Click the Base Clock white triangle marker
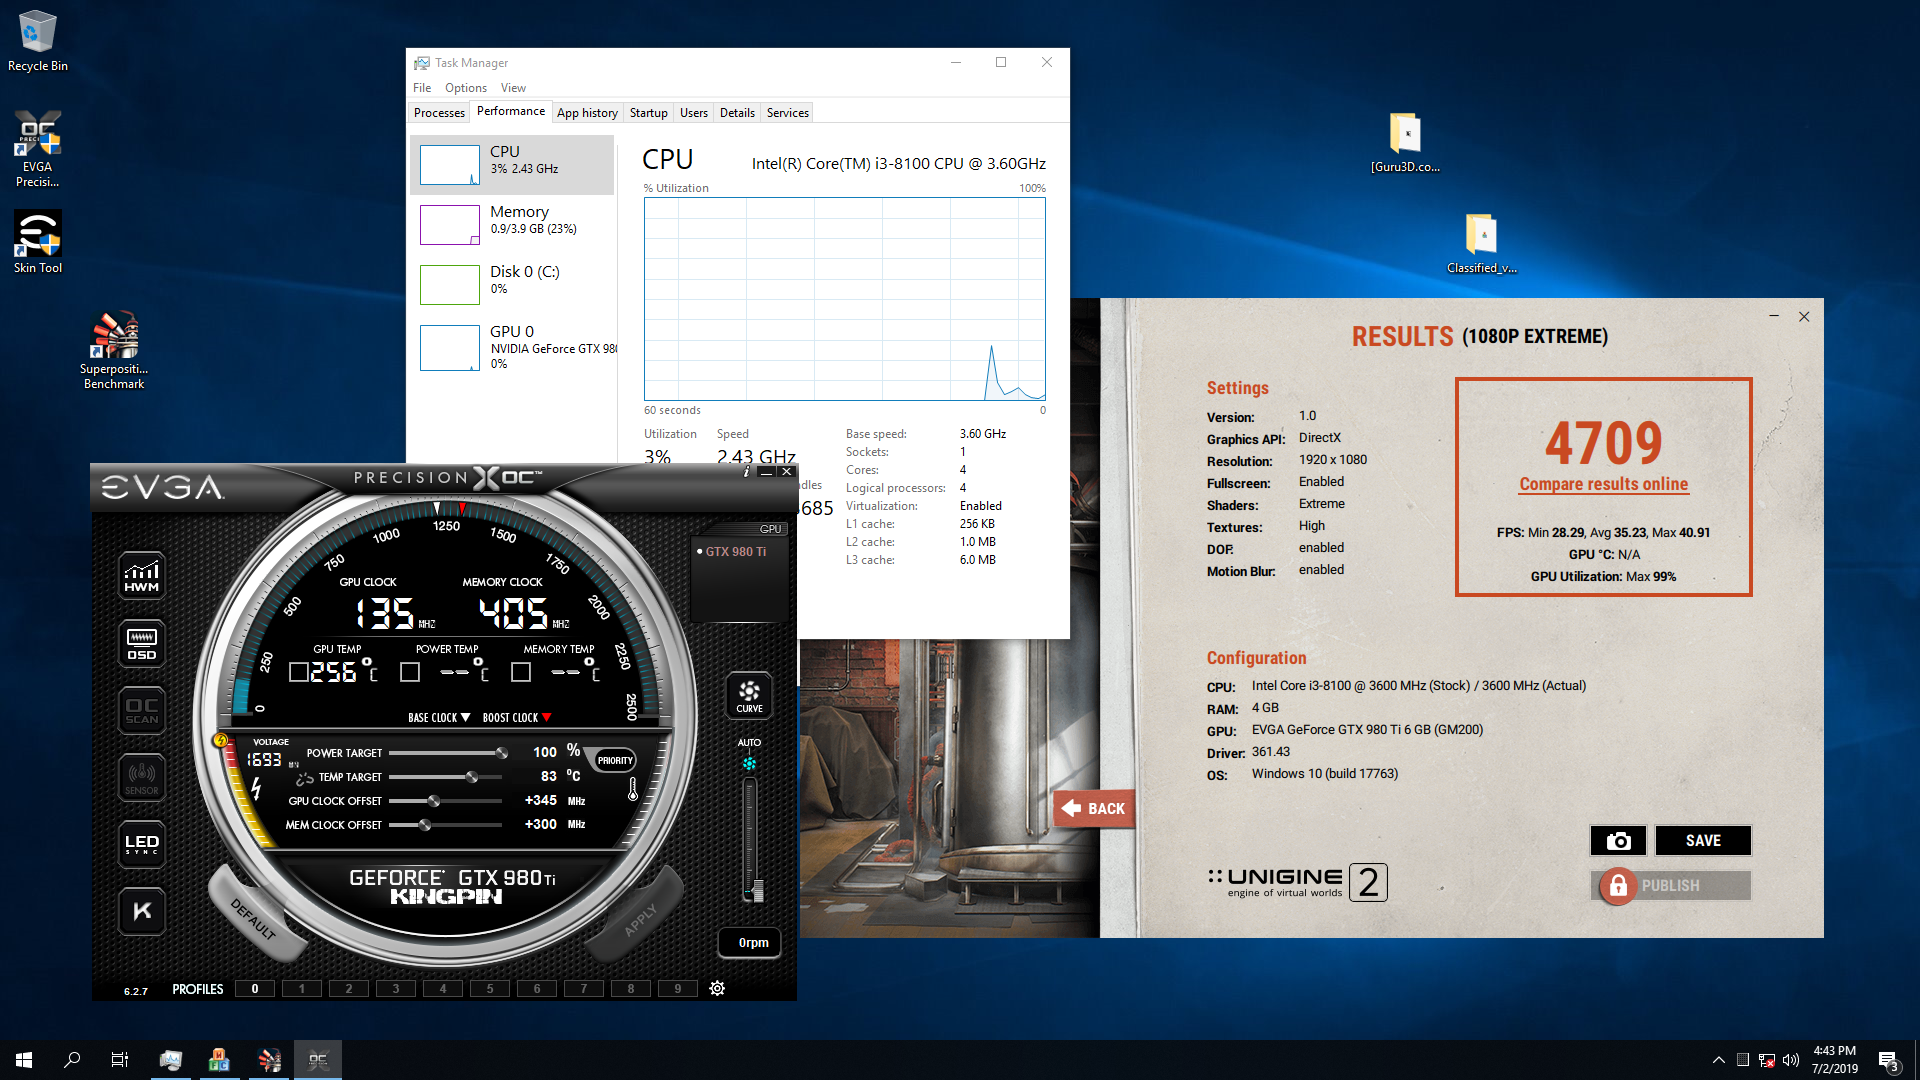The image size is (1920, 1080). (x=465, y=718)
